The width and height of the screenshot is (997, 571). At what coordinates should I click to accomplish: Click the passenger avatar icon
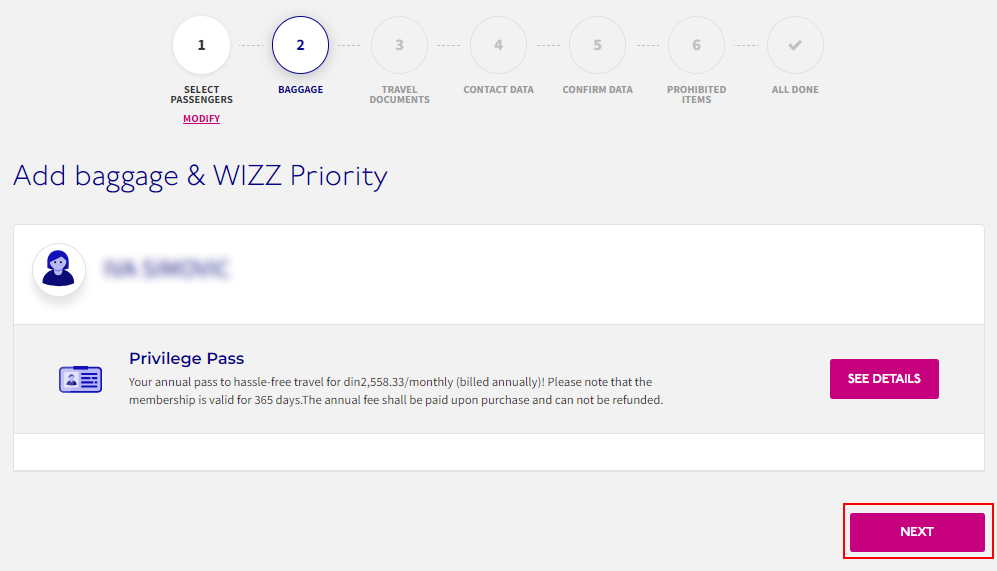(x=59, y=269)
